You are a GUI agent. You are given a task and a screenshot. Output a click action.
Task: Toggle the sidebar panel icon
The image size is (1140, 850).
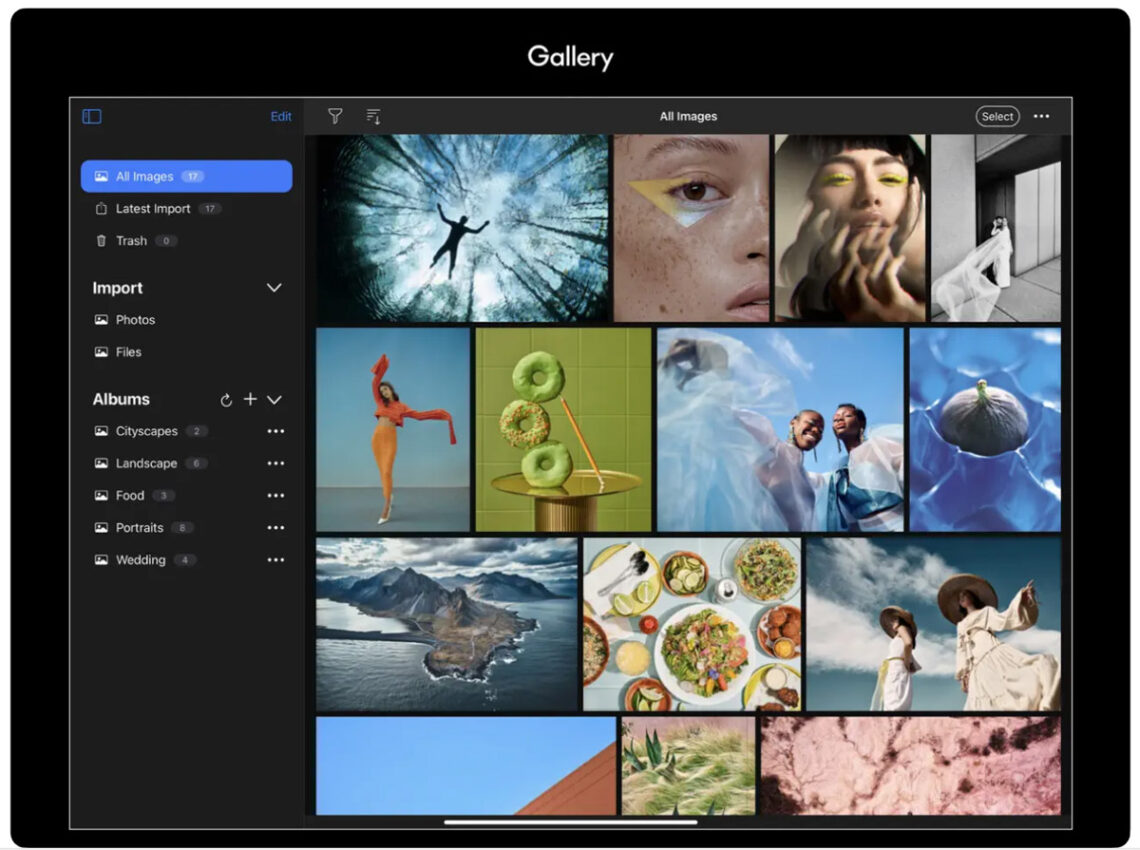click(x=92, y=117)
